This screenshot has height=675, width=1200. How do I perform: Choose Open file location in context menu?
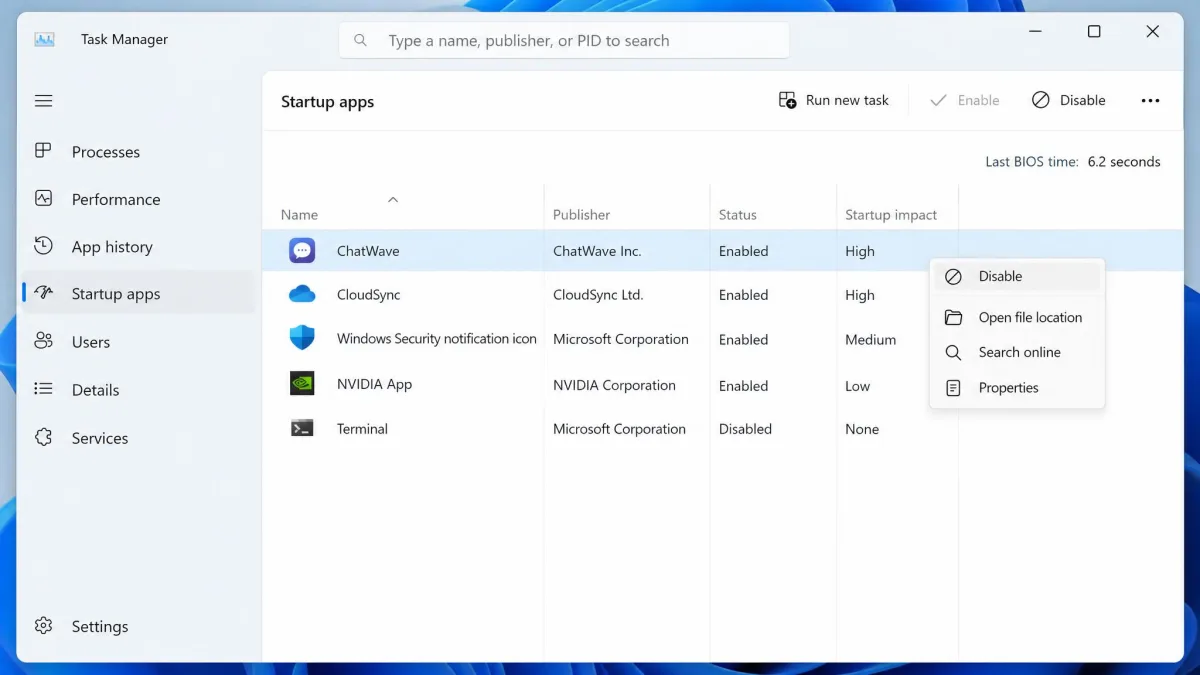click(1017, 318)
